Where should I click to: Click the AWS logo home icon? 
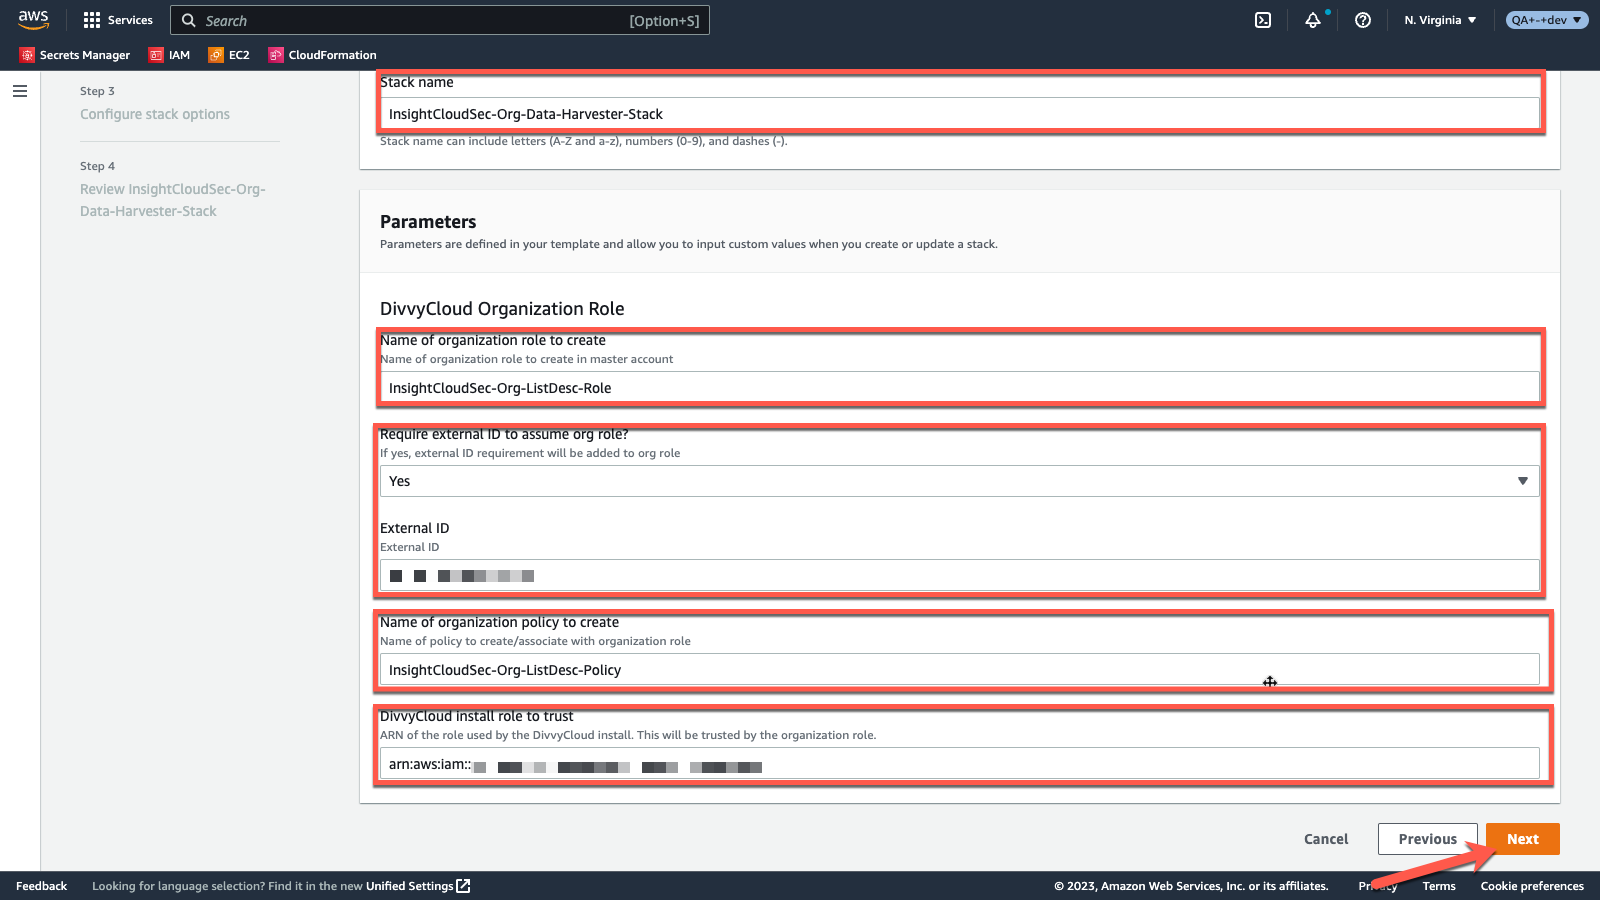33,20
